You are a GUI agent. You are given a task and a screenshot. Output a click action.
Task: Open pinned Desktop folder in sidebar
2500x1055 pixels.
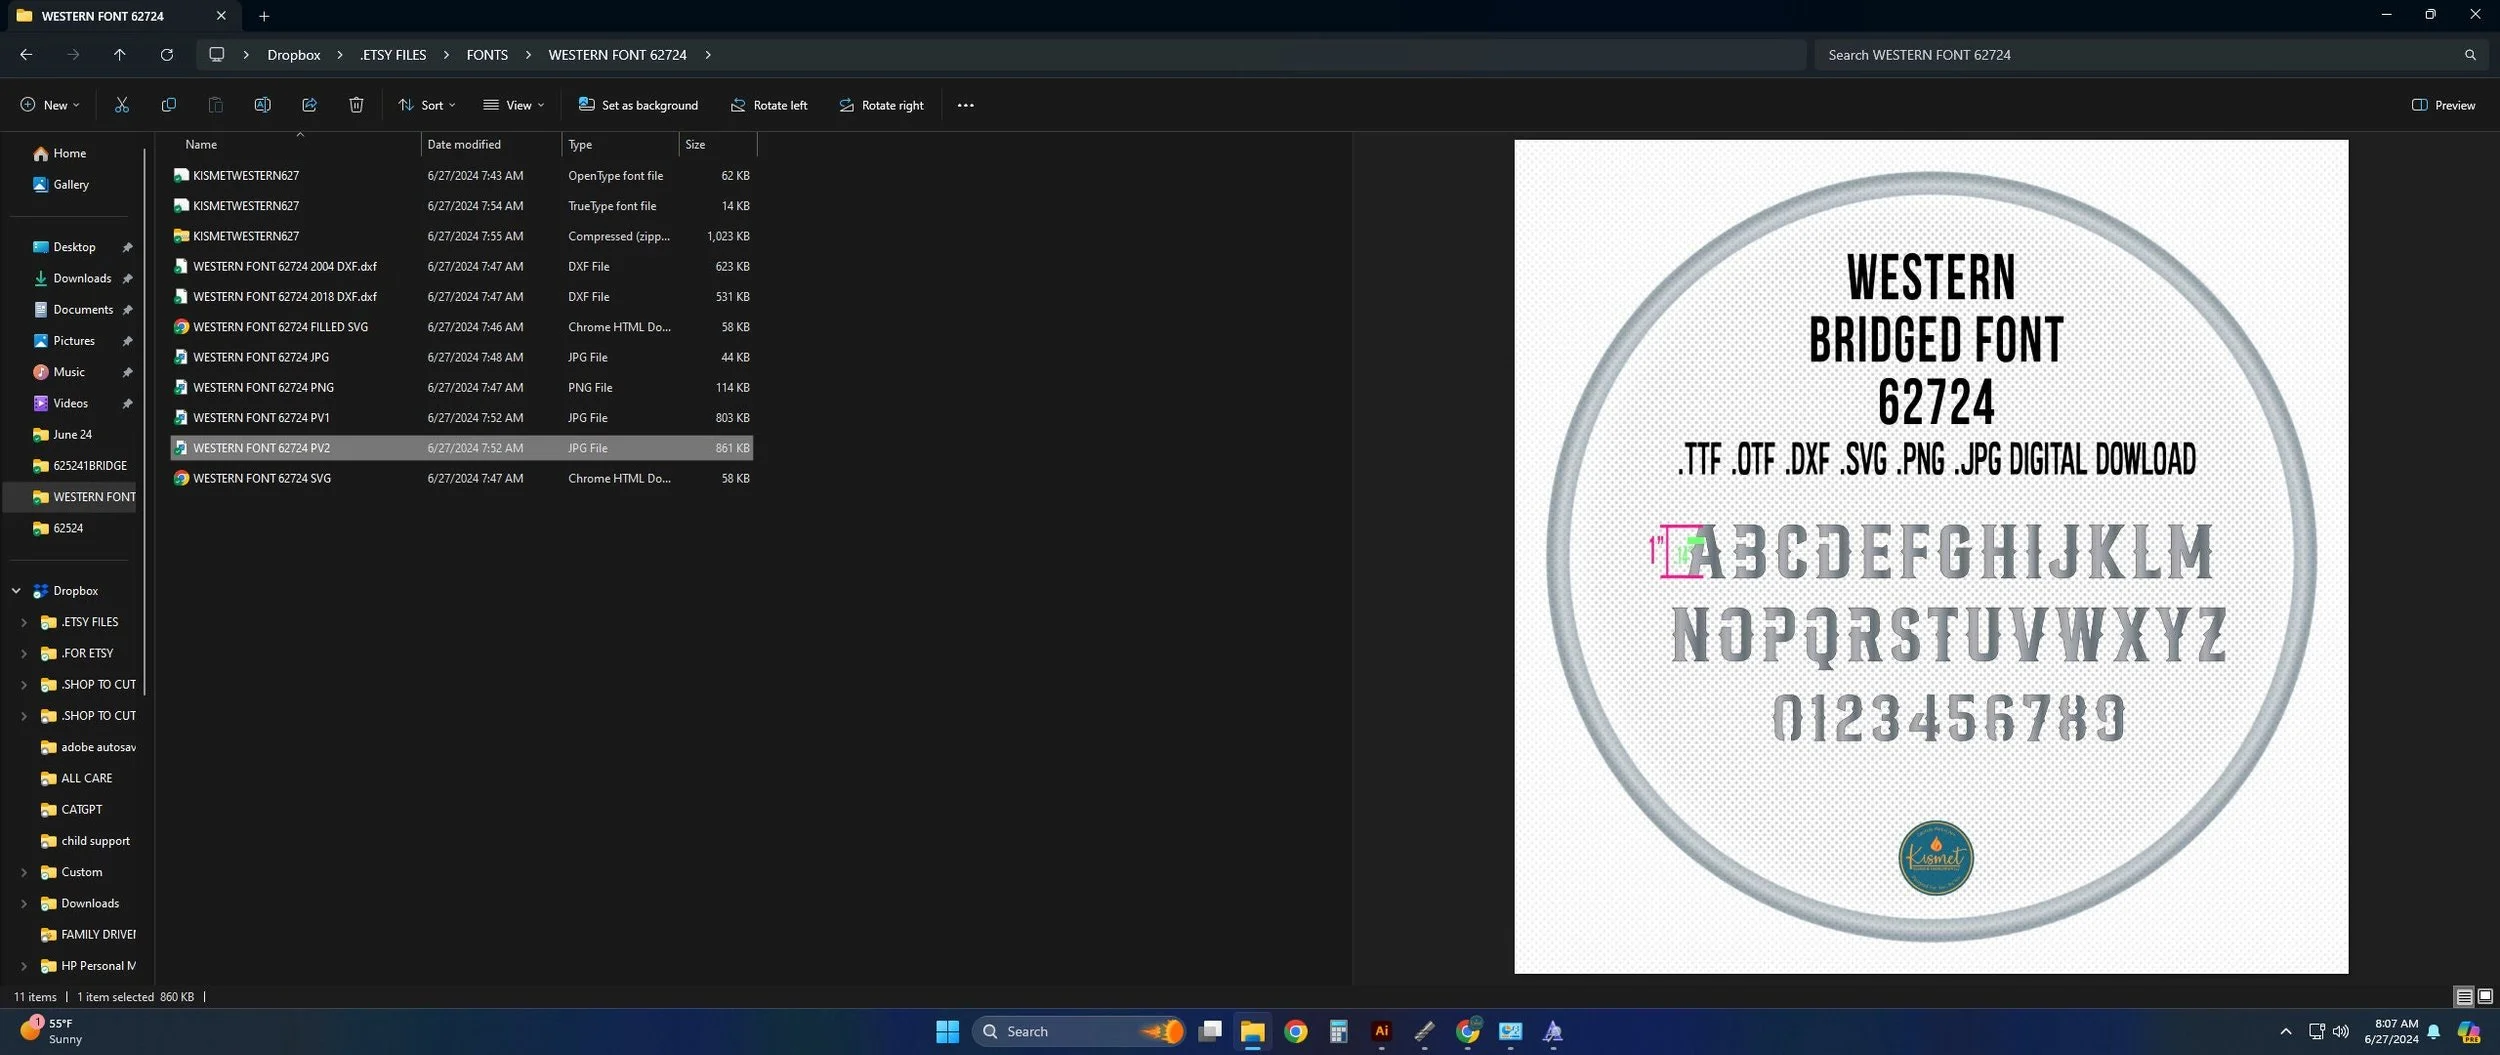pos(75,247)
